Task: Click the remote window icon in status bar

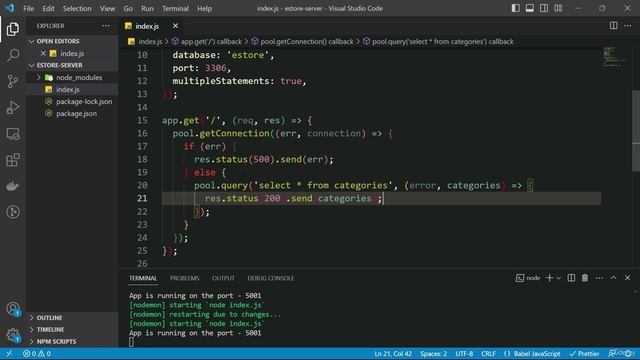Action: click(x=9, y=353)
